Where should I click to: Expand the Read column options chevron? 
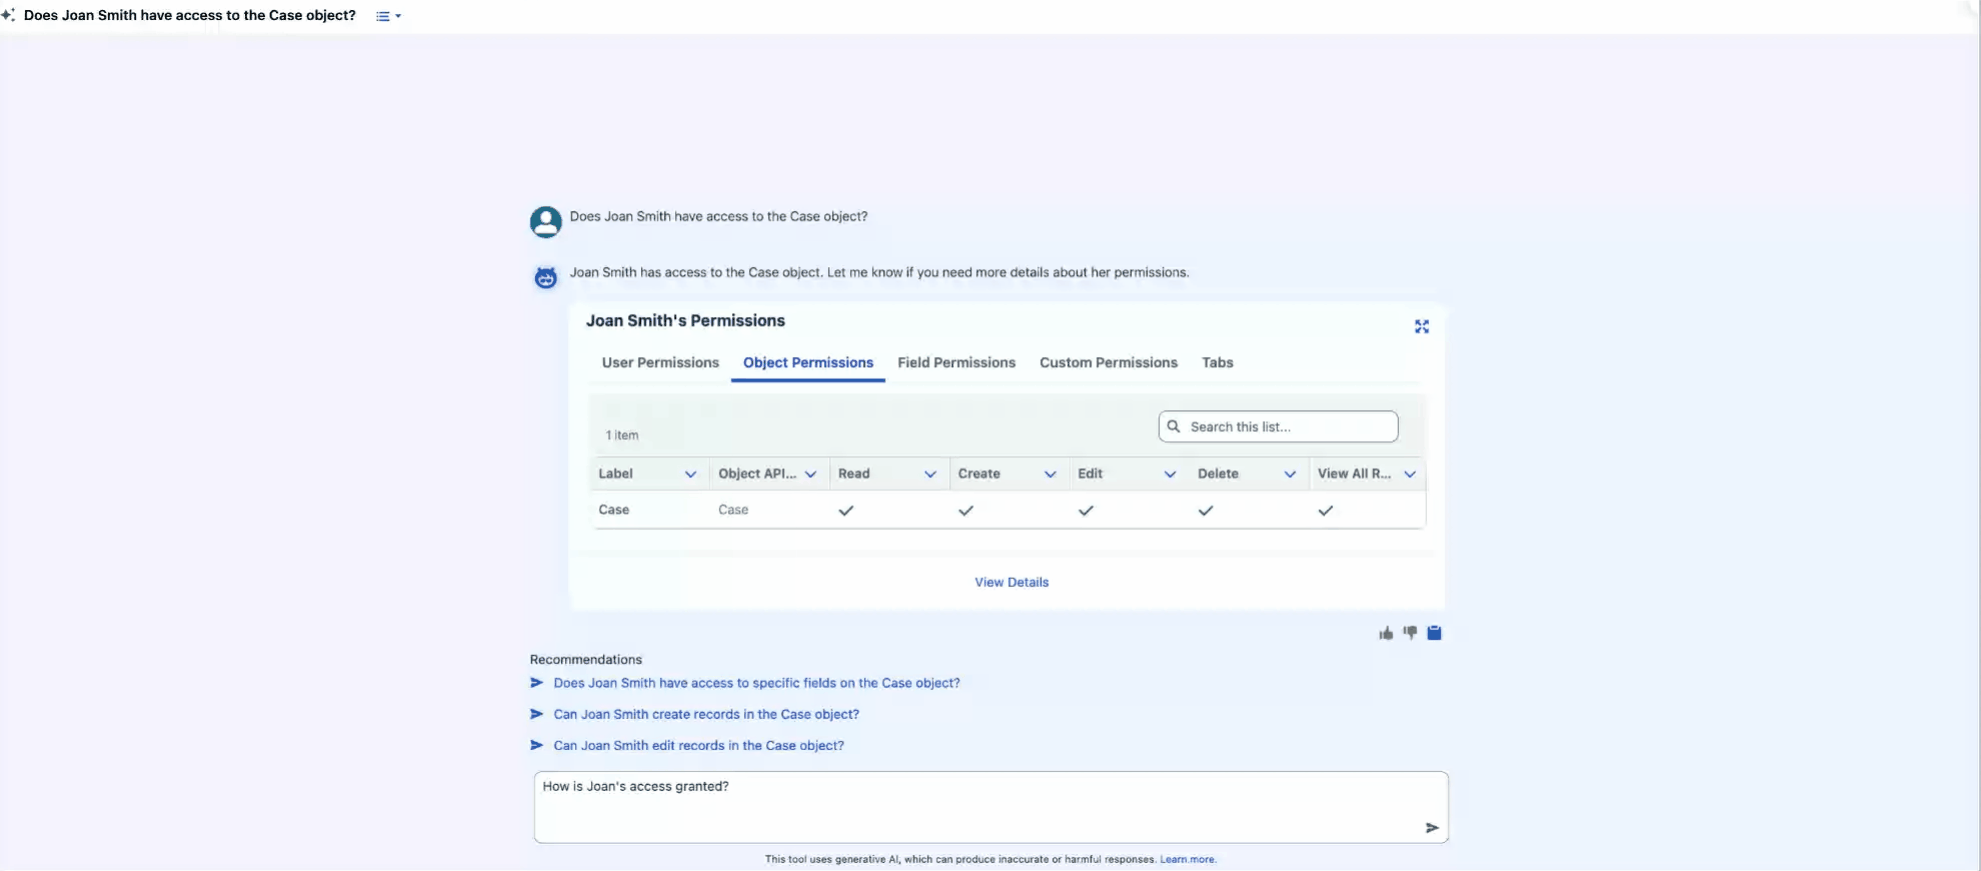(930, 474)
